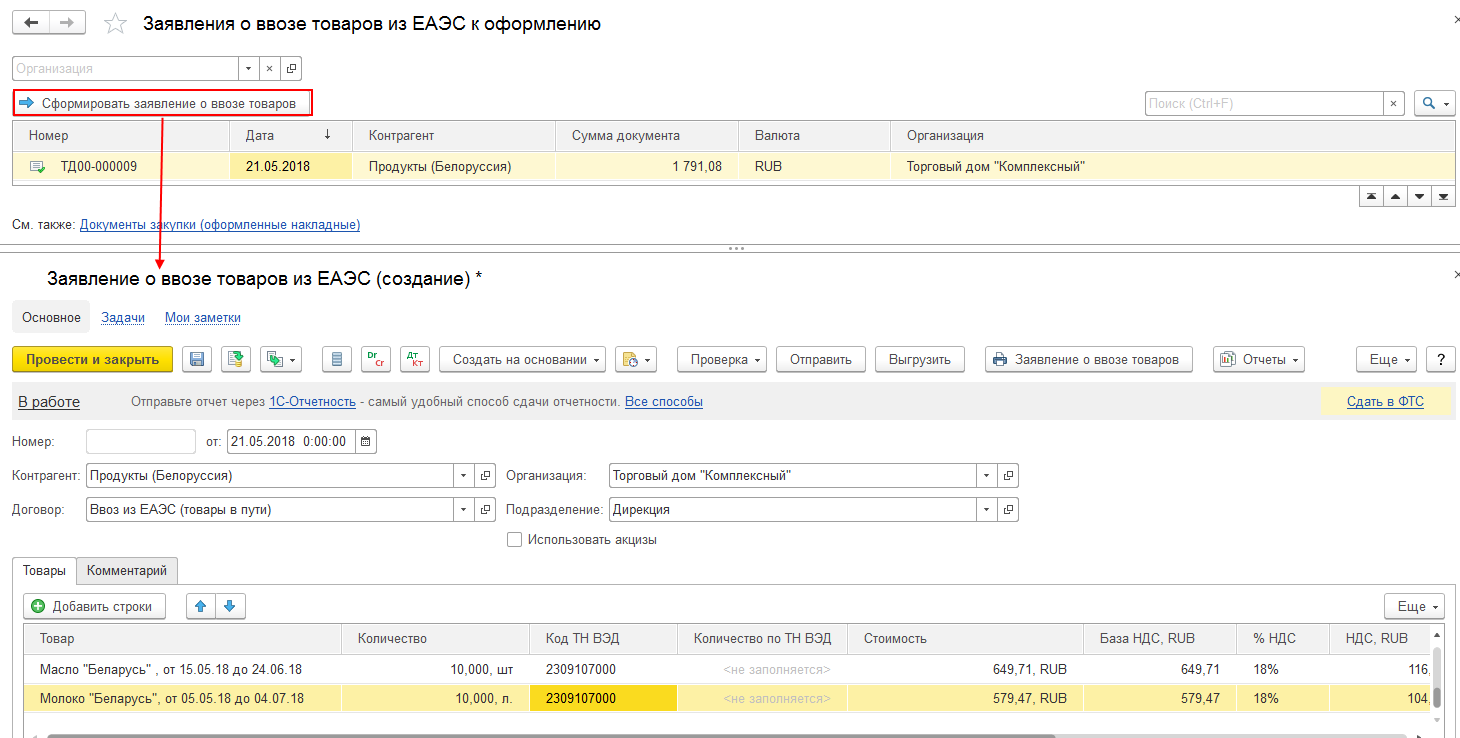
Task: Click the В работе status link
Action: pyautogui.click(x=49, y=402)
